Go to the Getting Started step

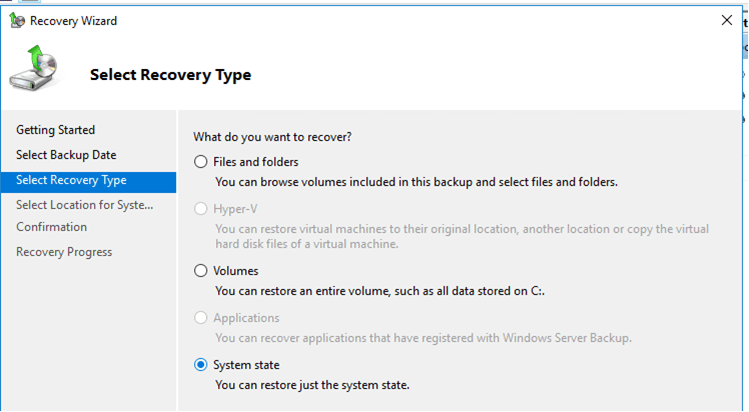tap(55, 130)
